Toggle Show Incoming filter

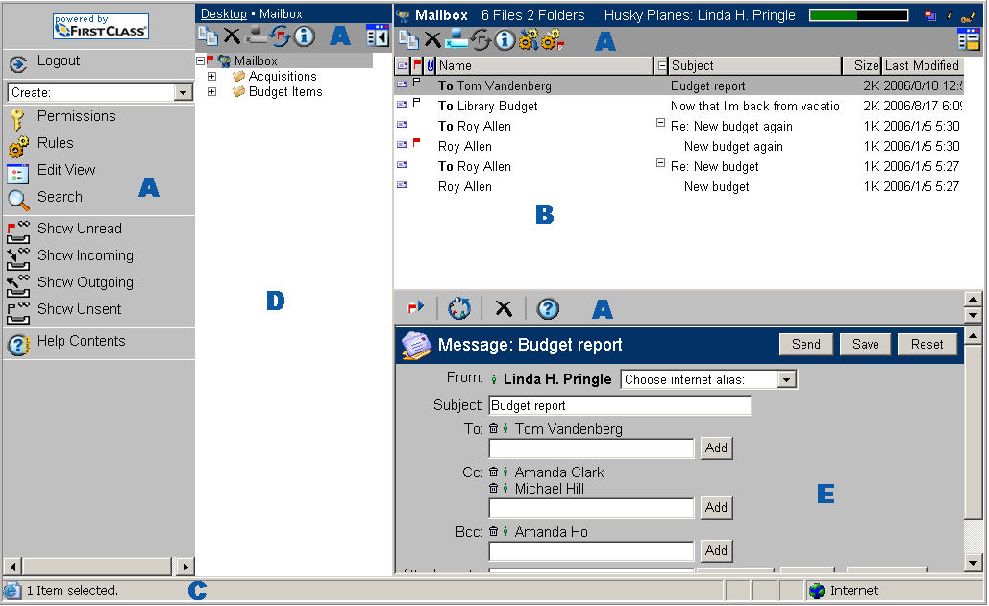pyautogui.click(x=18, y=258)
